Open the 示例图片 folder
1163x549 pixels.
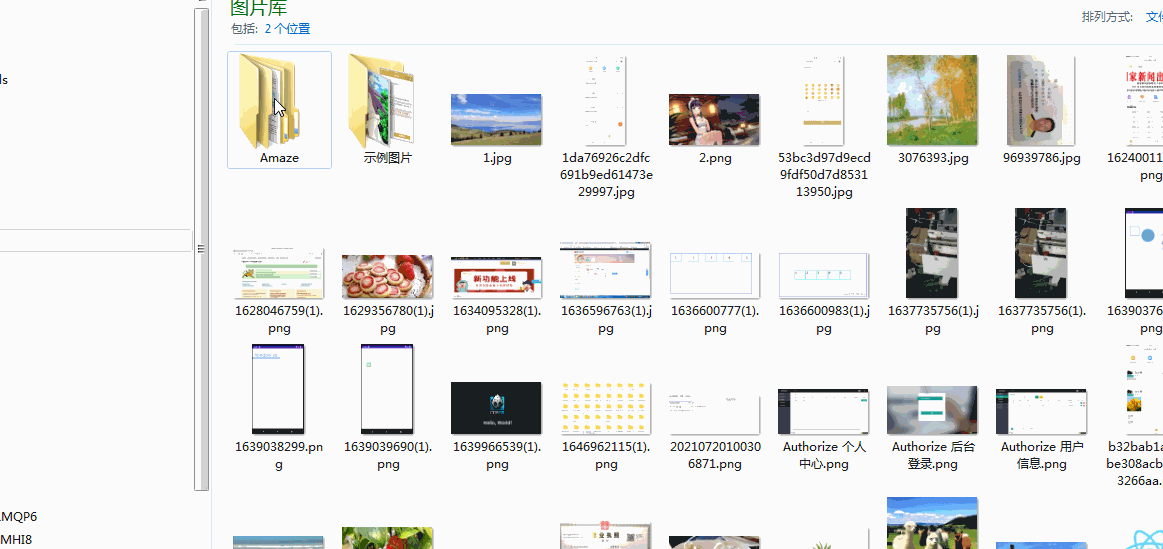381,100
